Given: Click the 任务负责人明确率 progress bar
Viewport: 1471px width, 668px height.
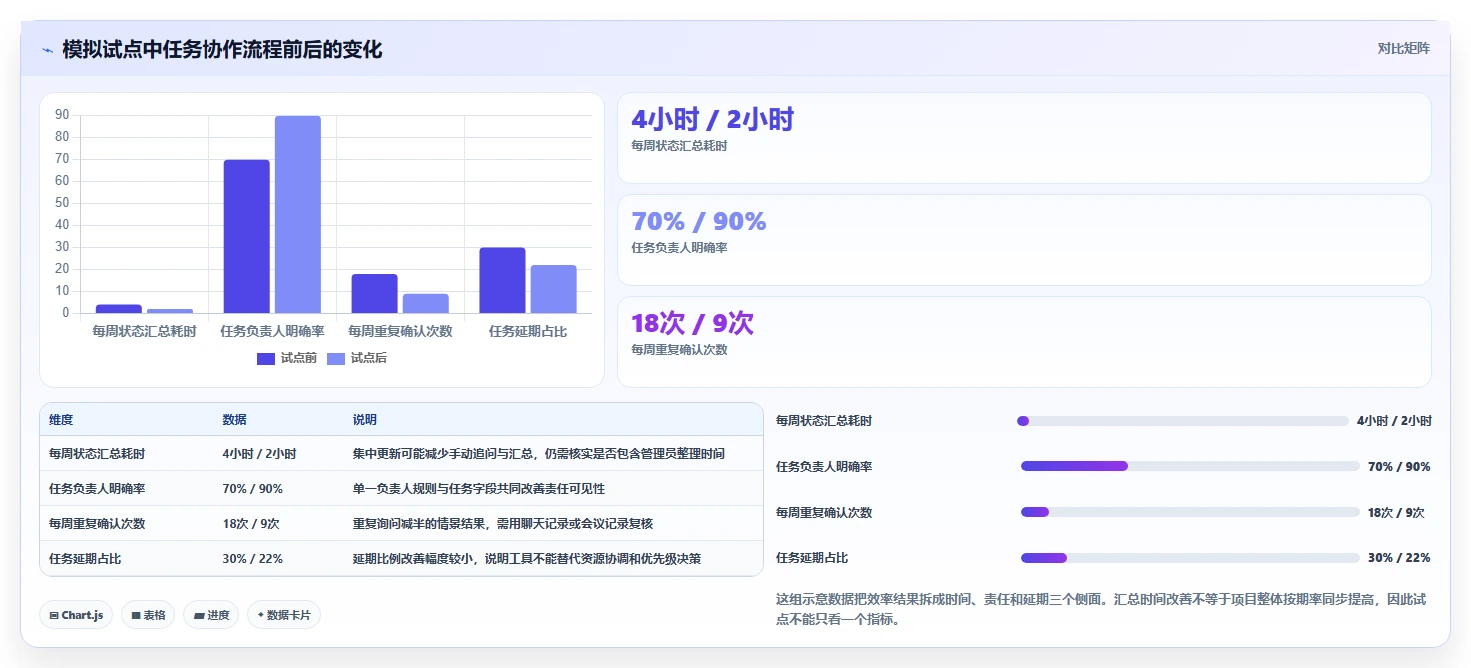Looking at the screenshot, I should [1190, 466].
